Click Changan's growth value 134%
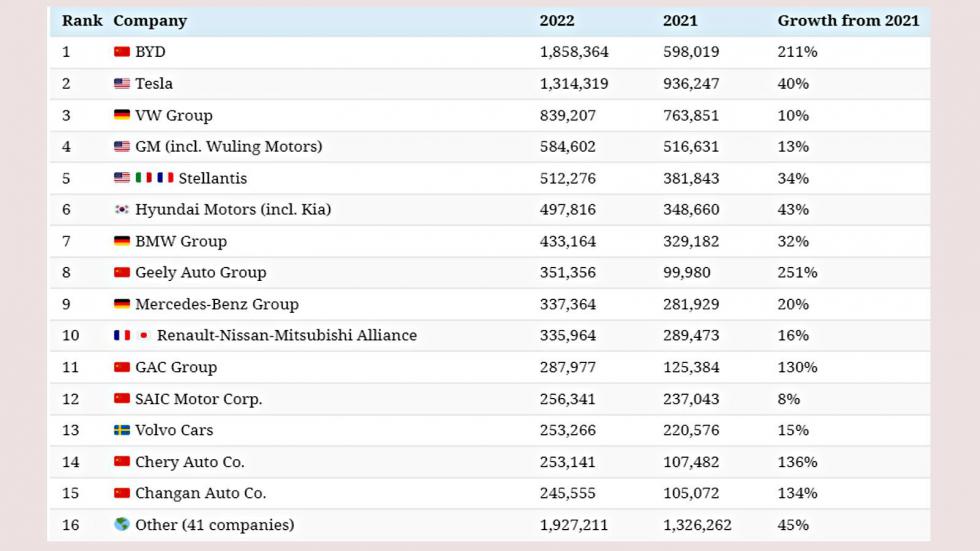 [797, 493]
